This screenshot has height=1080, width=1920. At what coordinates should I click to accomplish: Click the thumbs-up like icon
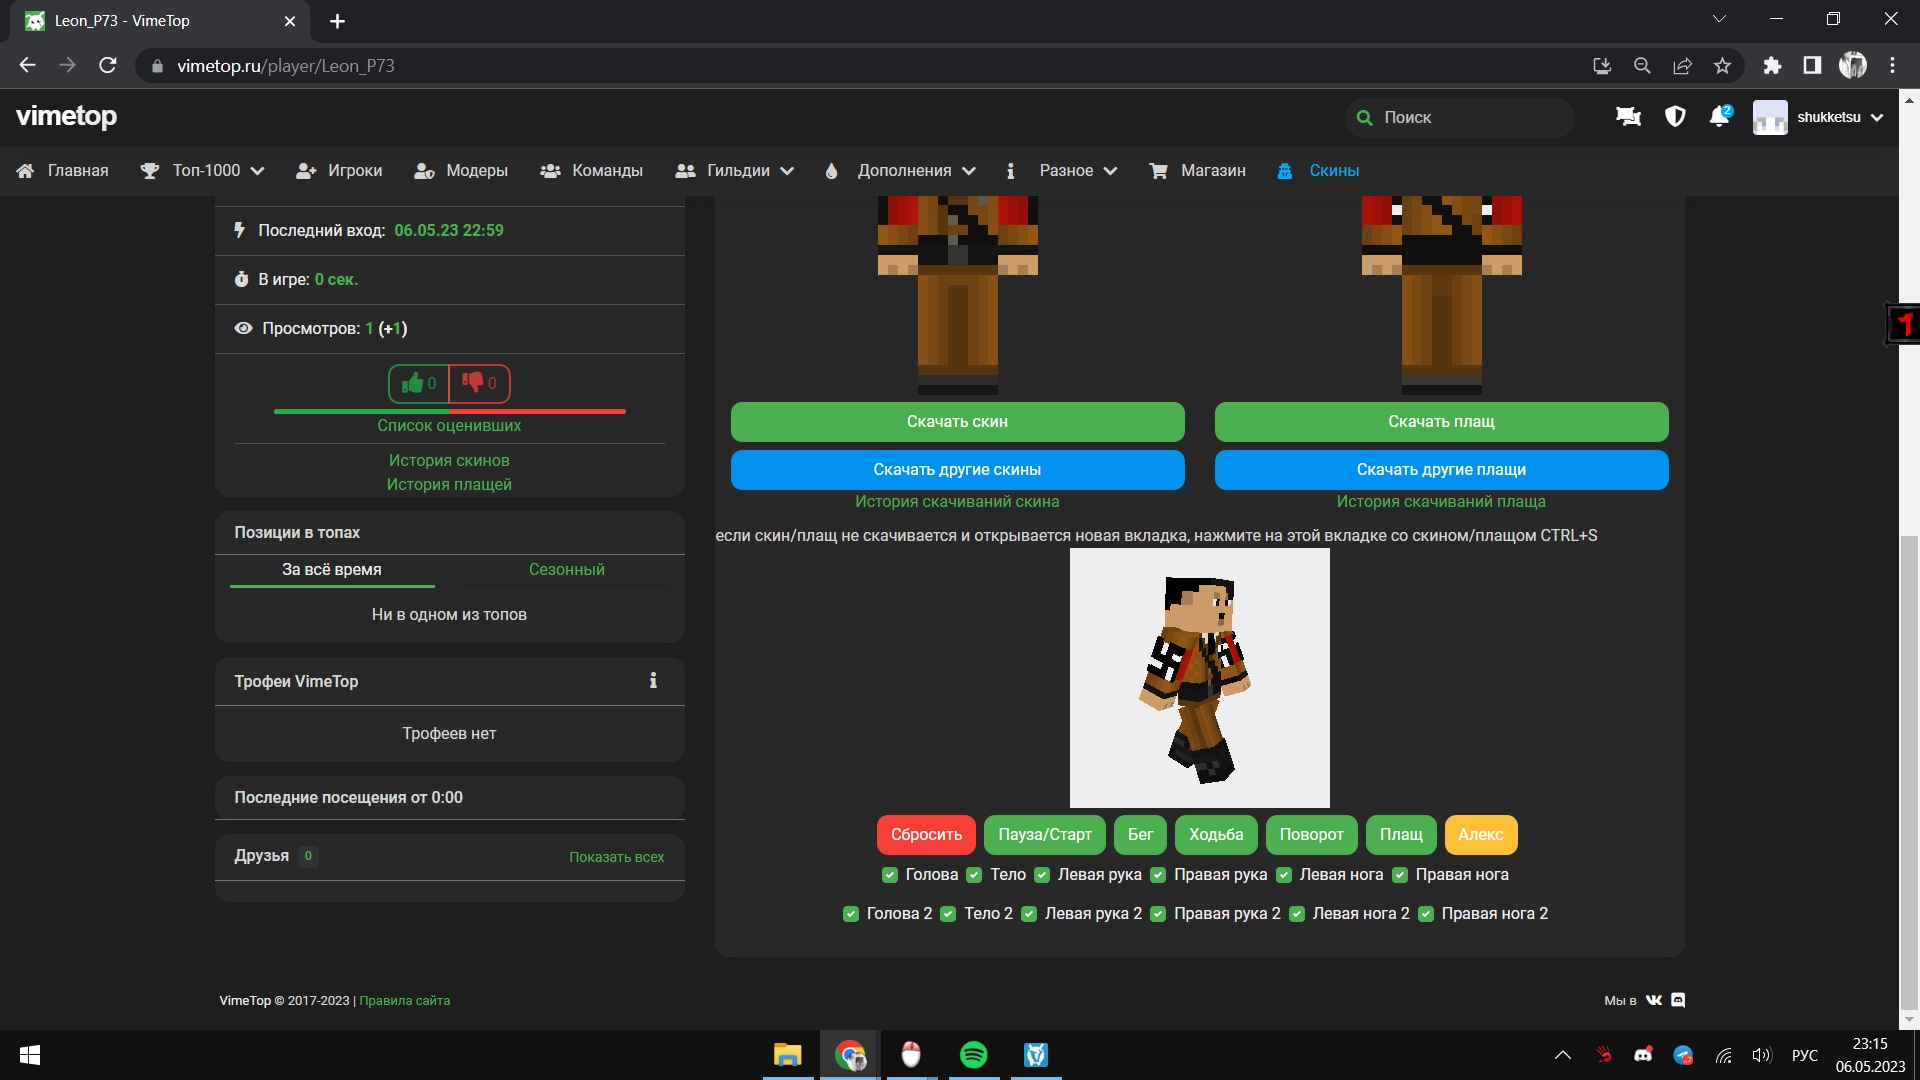click(x=412, y=383)
